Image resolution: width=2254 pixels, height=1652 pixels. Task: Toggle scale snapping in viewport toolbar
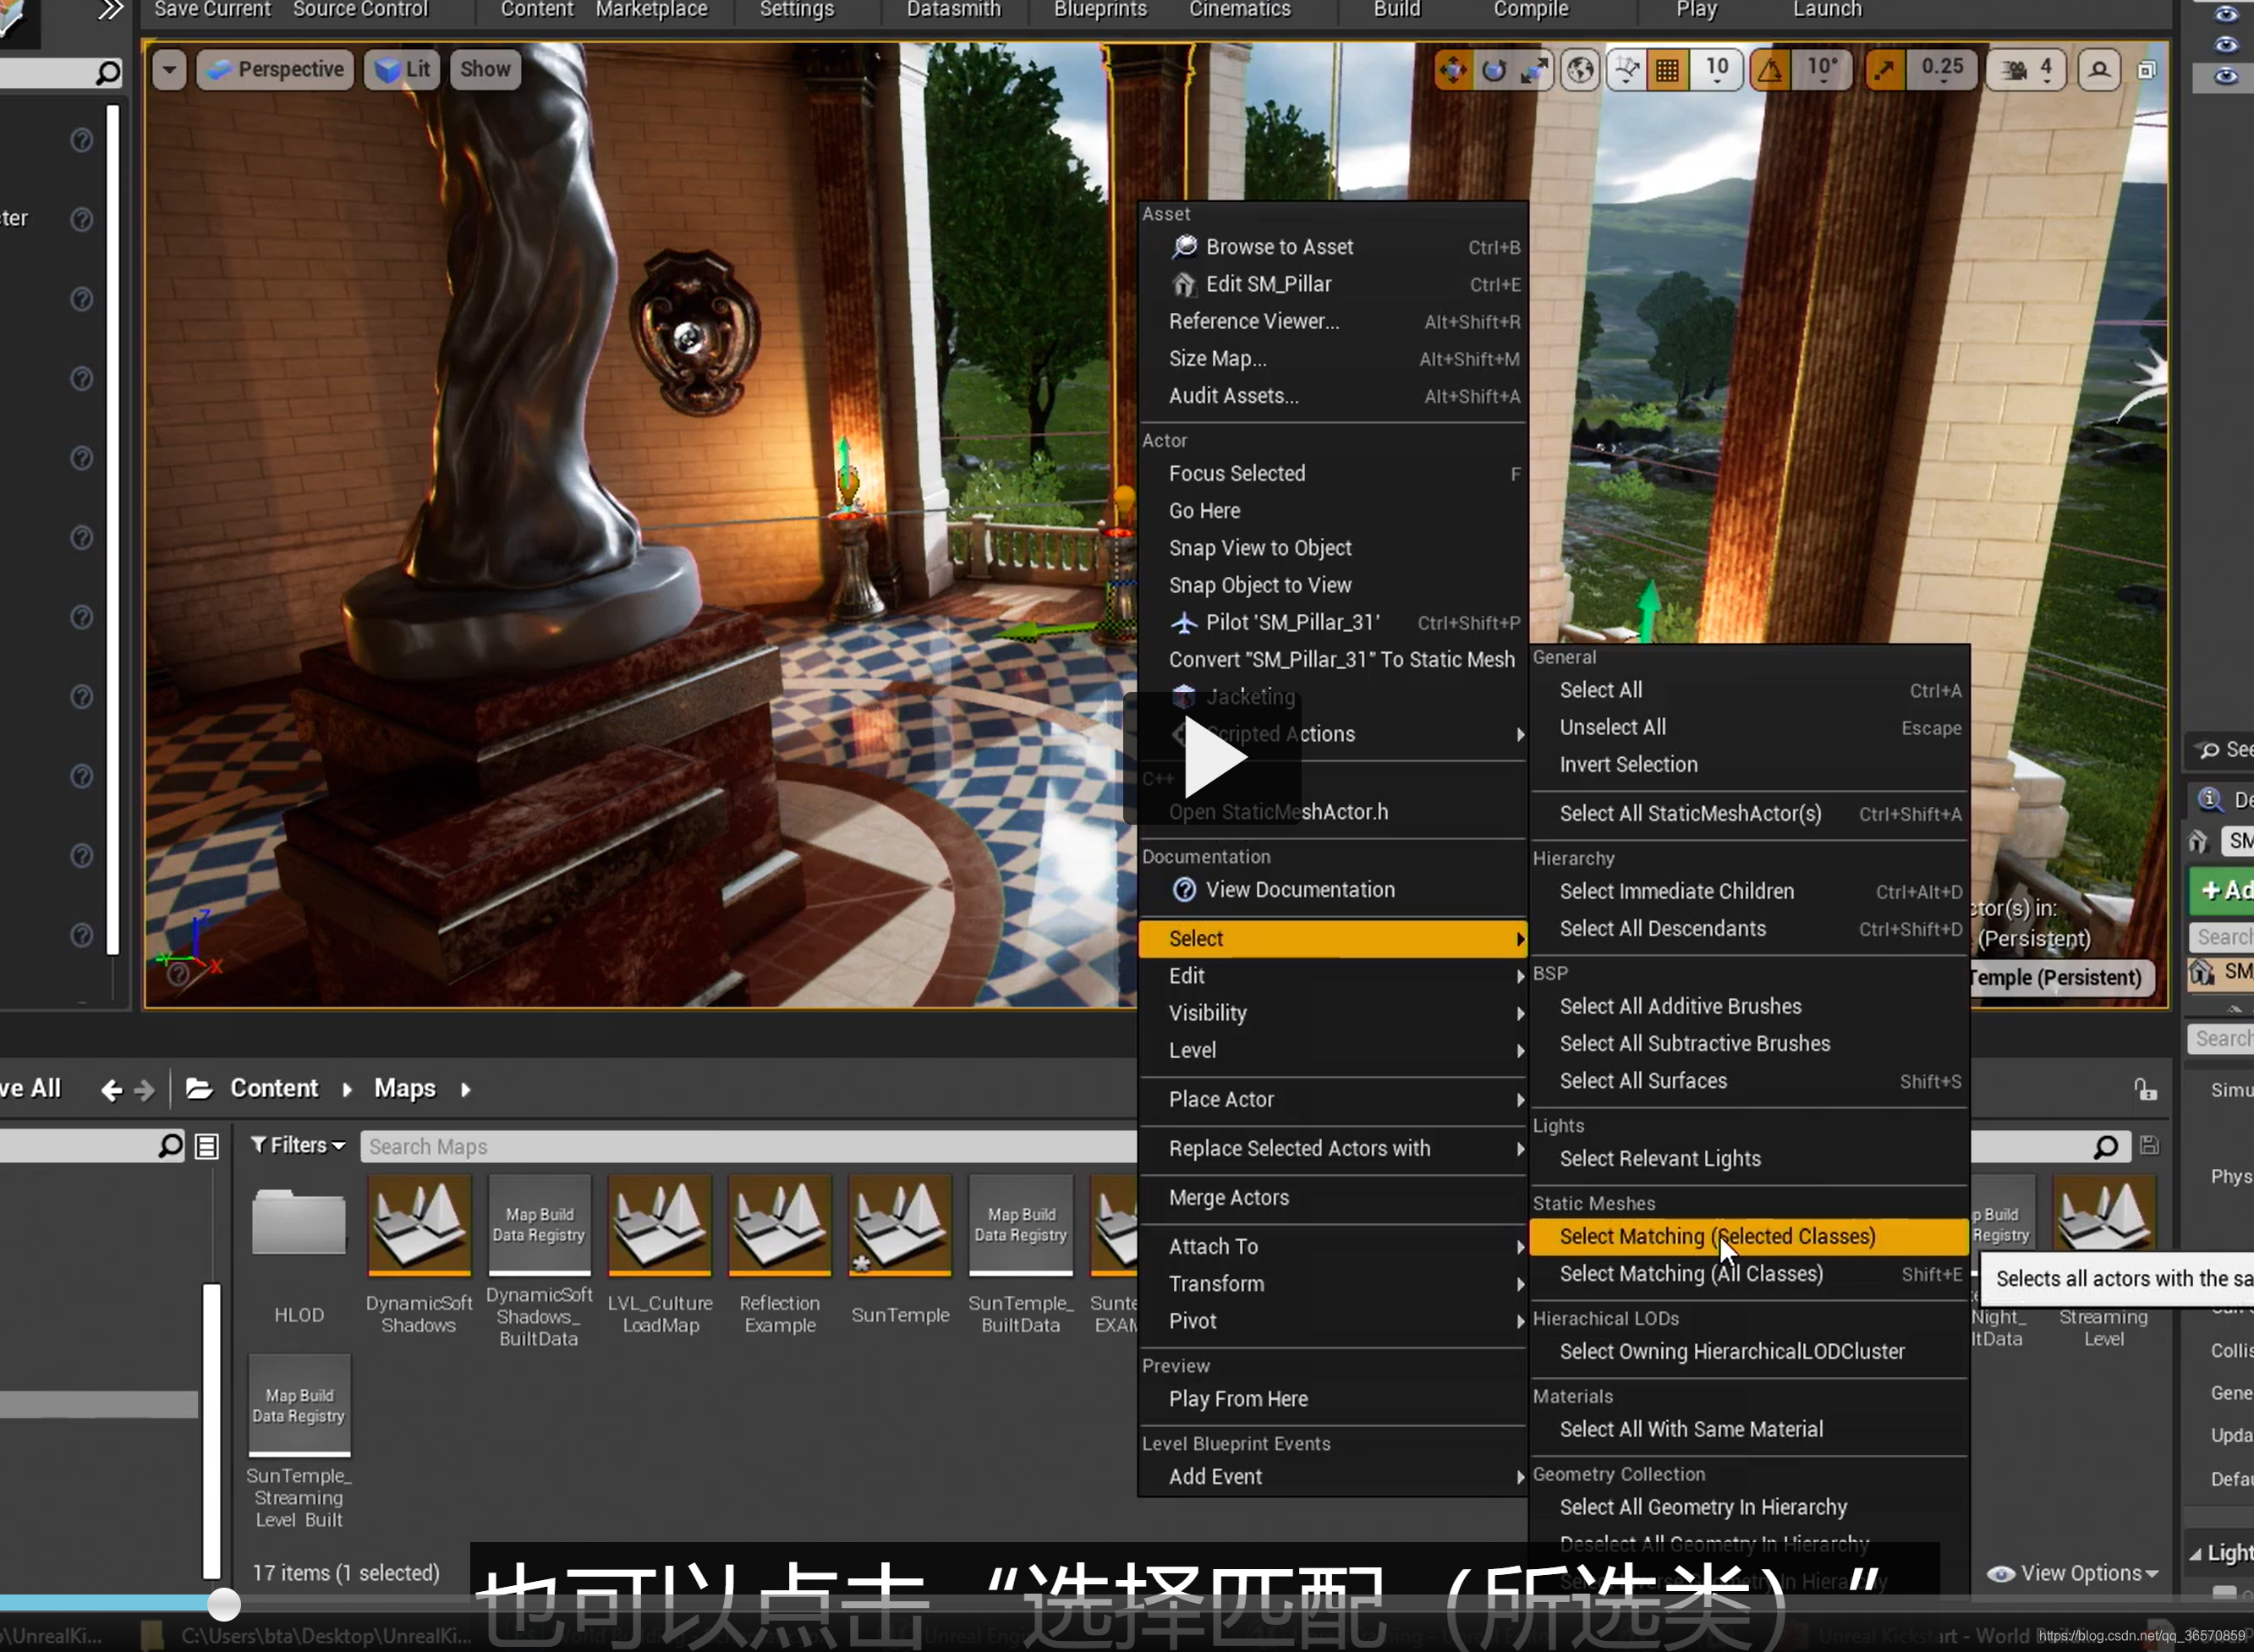1885,70
